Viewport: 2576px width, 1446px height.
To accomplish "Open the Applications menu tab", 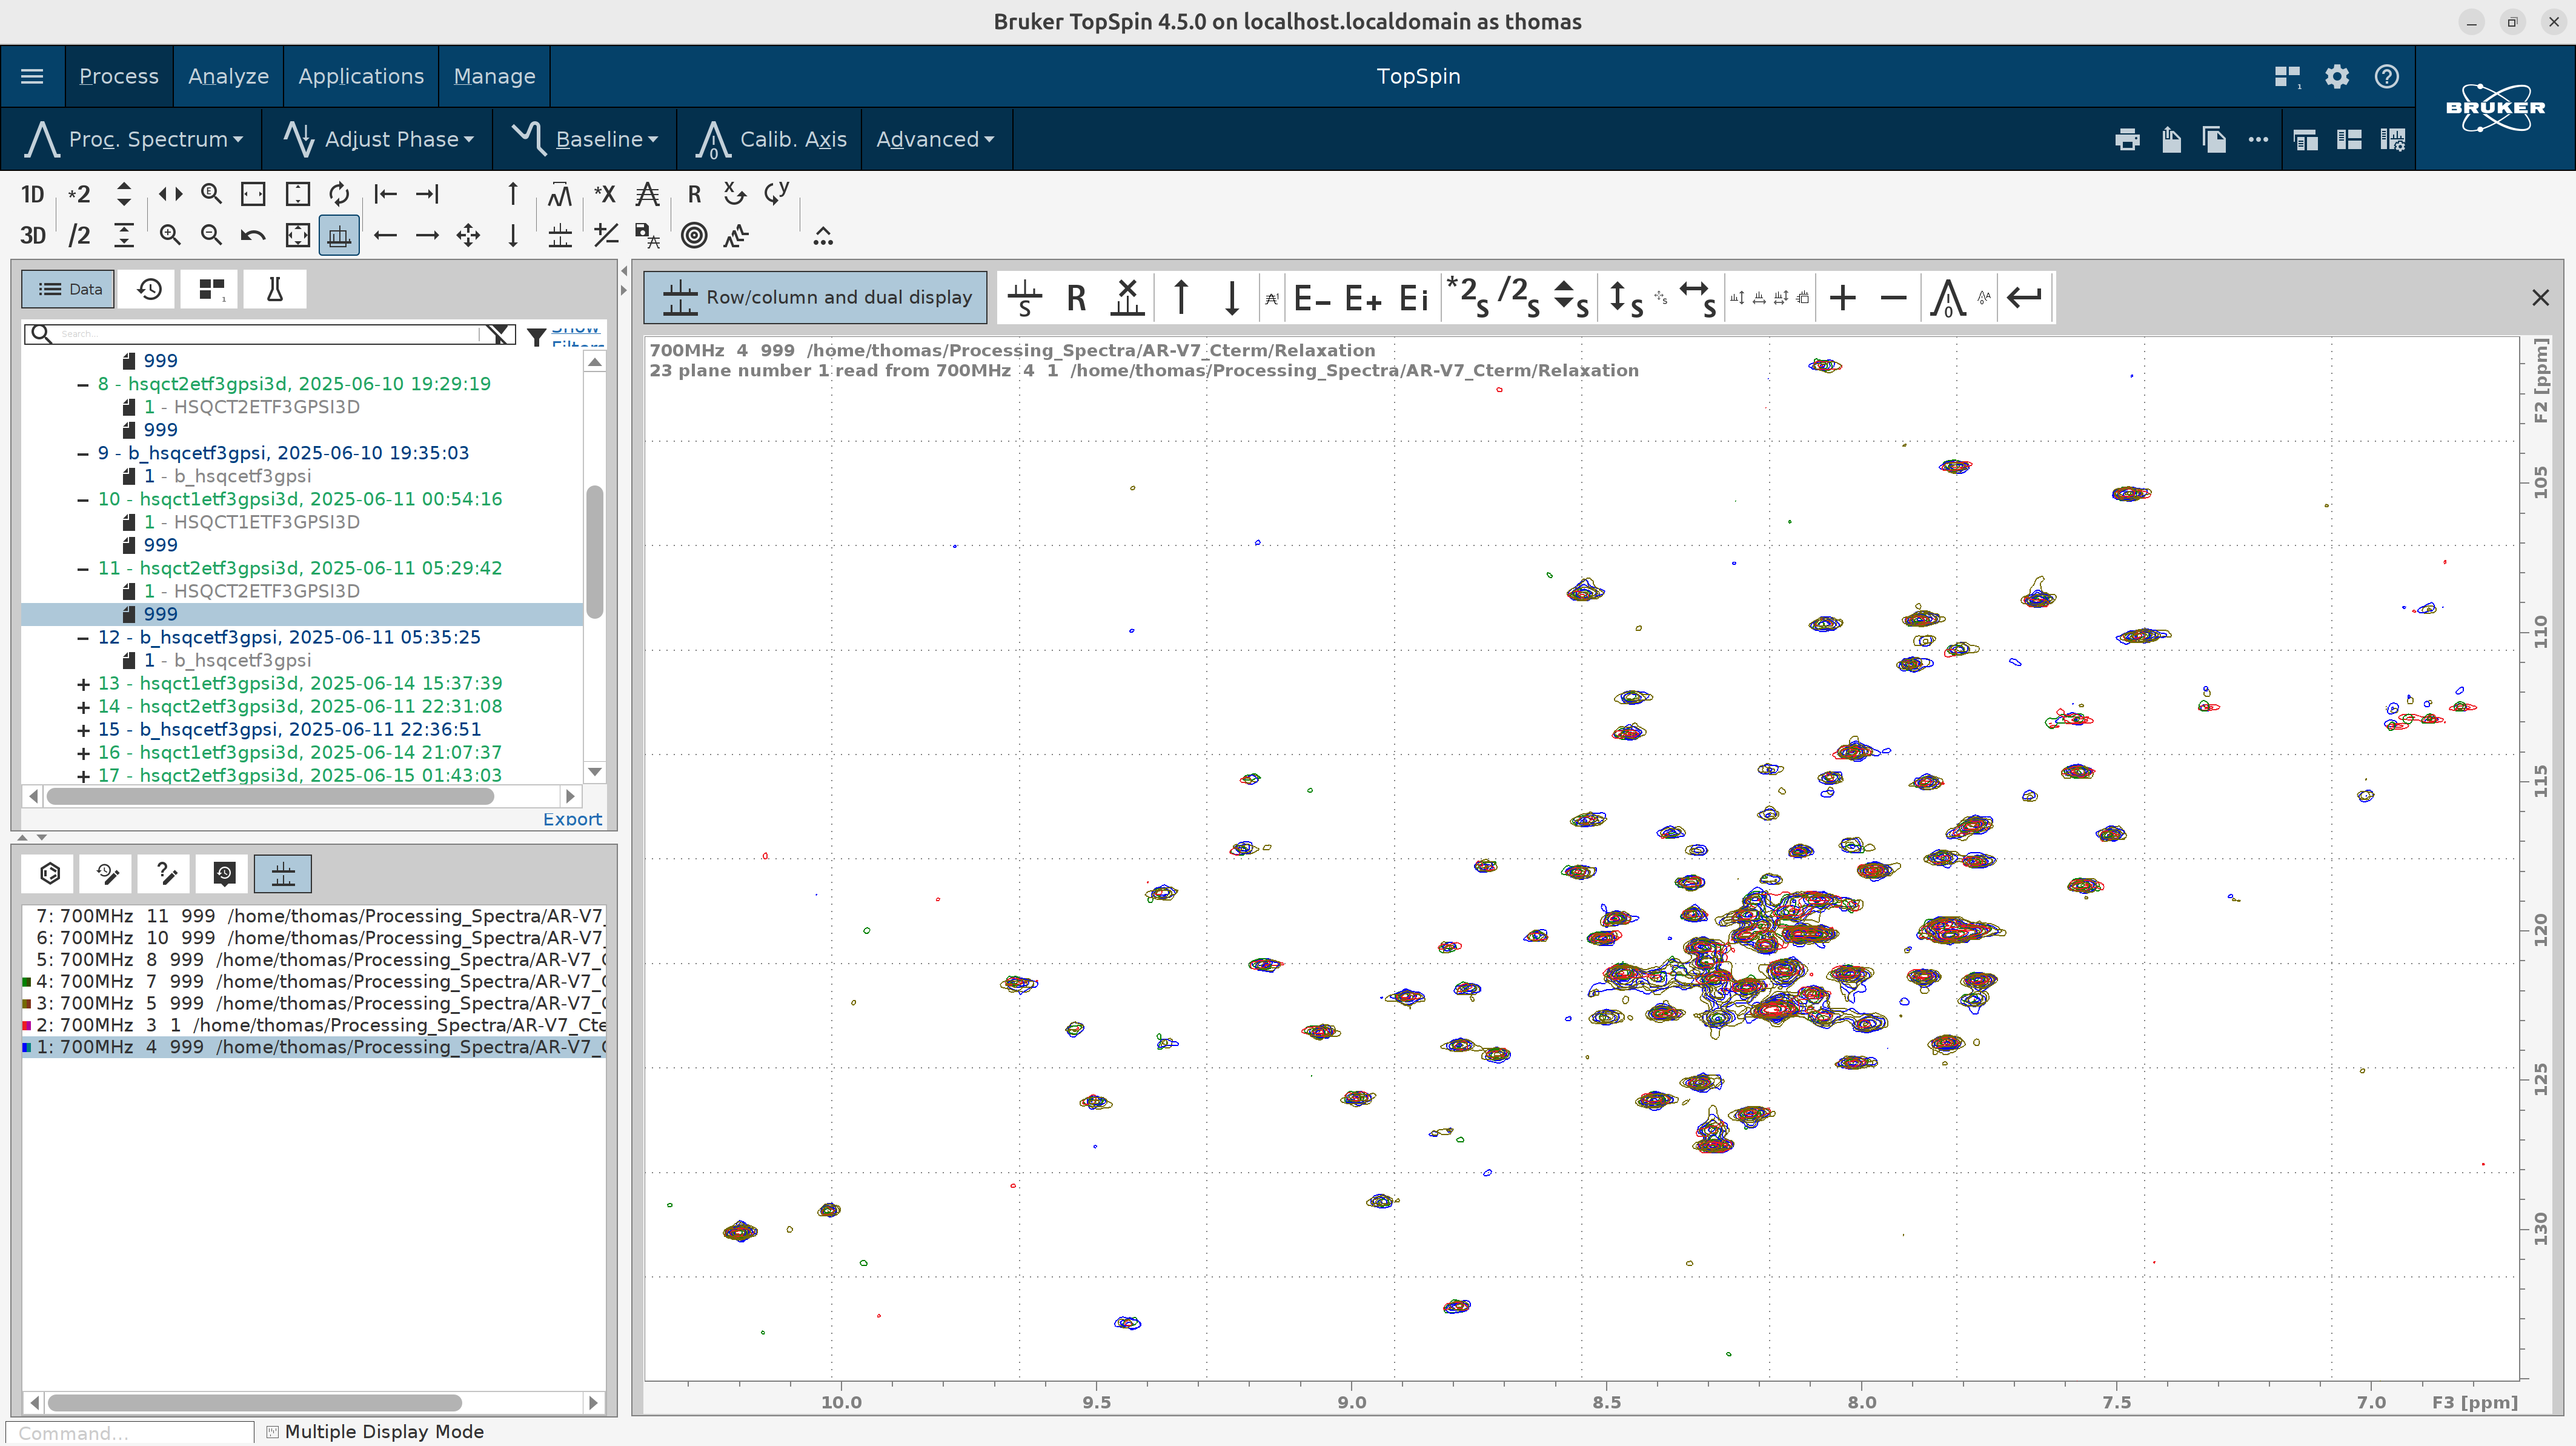I will coord(360,76).
